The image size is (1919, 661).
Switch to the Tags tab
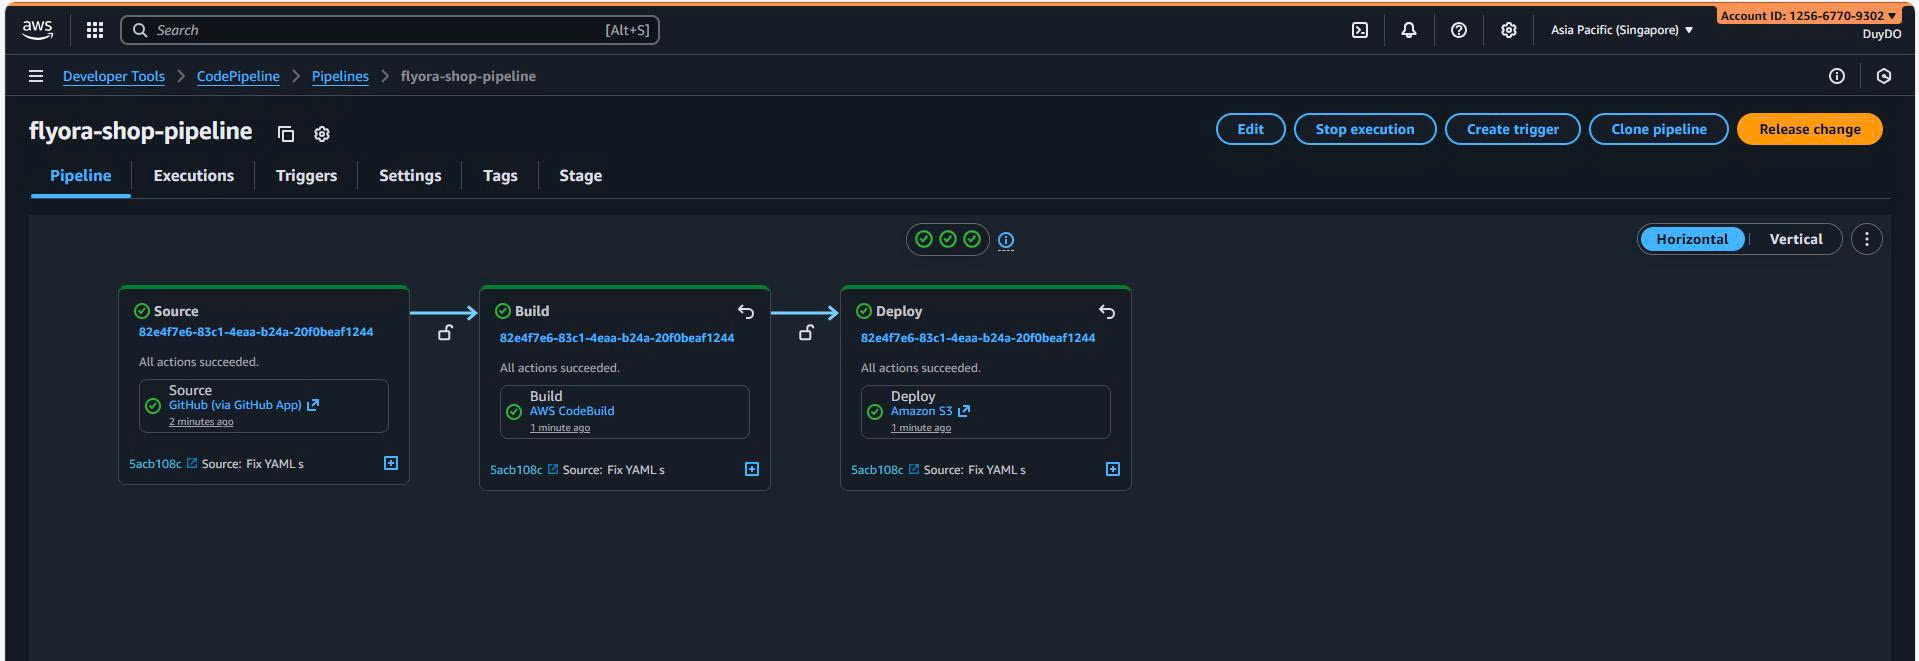(x=500, y=176)
